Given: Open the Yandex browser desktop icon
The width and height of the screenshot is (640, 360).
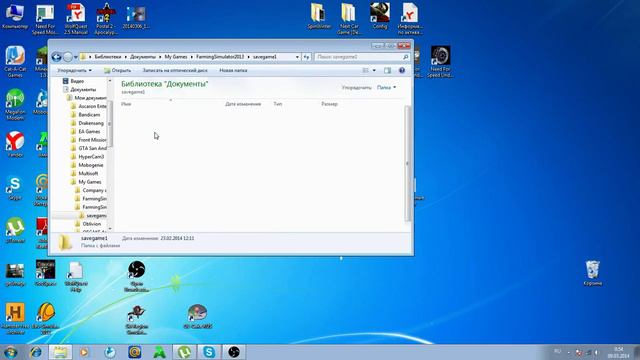Looking at the screenshot, I should 15,144.
